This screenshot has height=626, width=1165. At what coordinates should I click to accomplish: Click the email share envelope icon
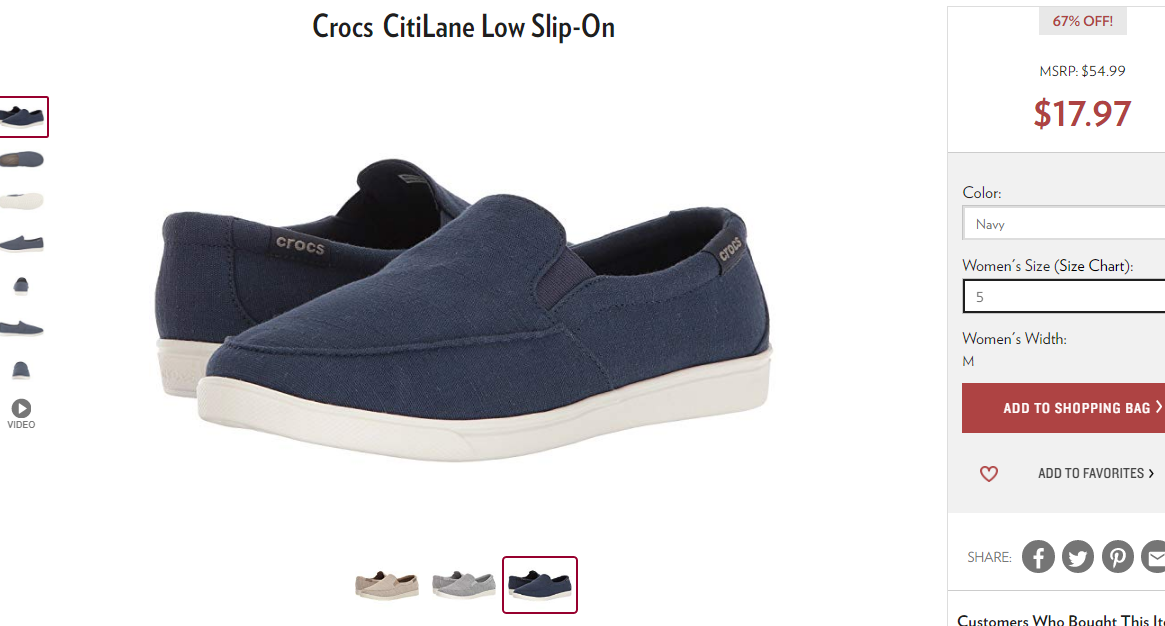pyautogui.click(x=1154, y=556)
